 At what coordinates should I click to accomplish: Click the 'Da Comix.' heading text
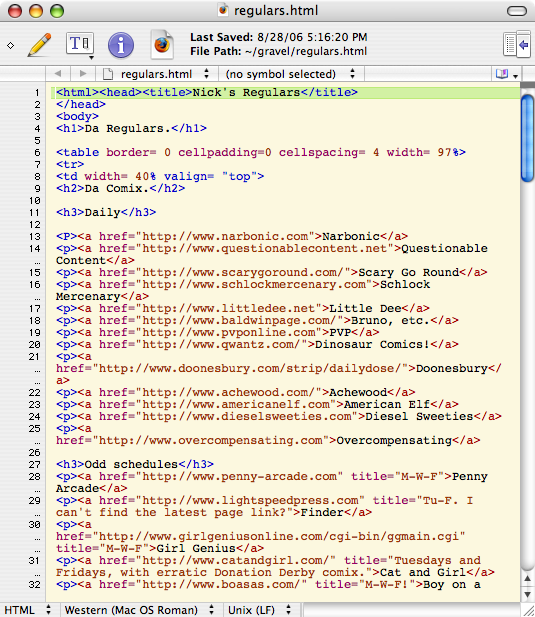[117, 188]
